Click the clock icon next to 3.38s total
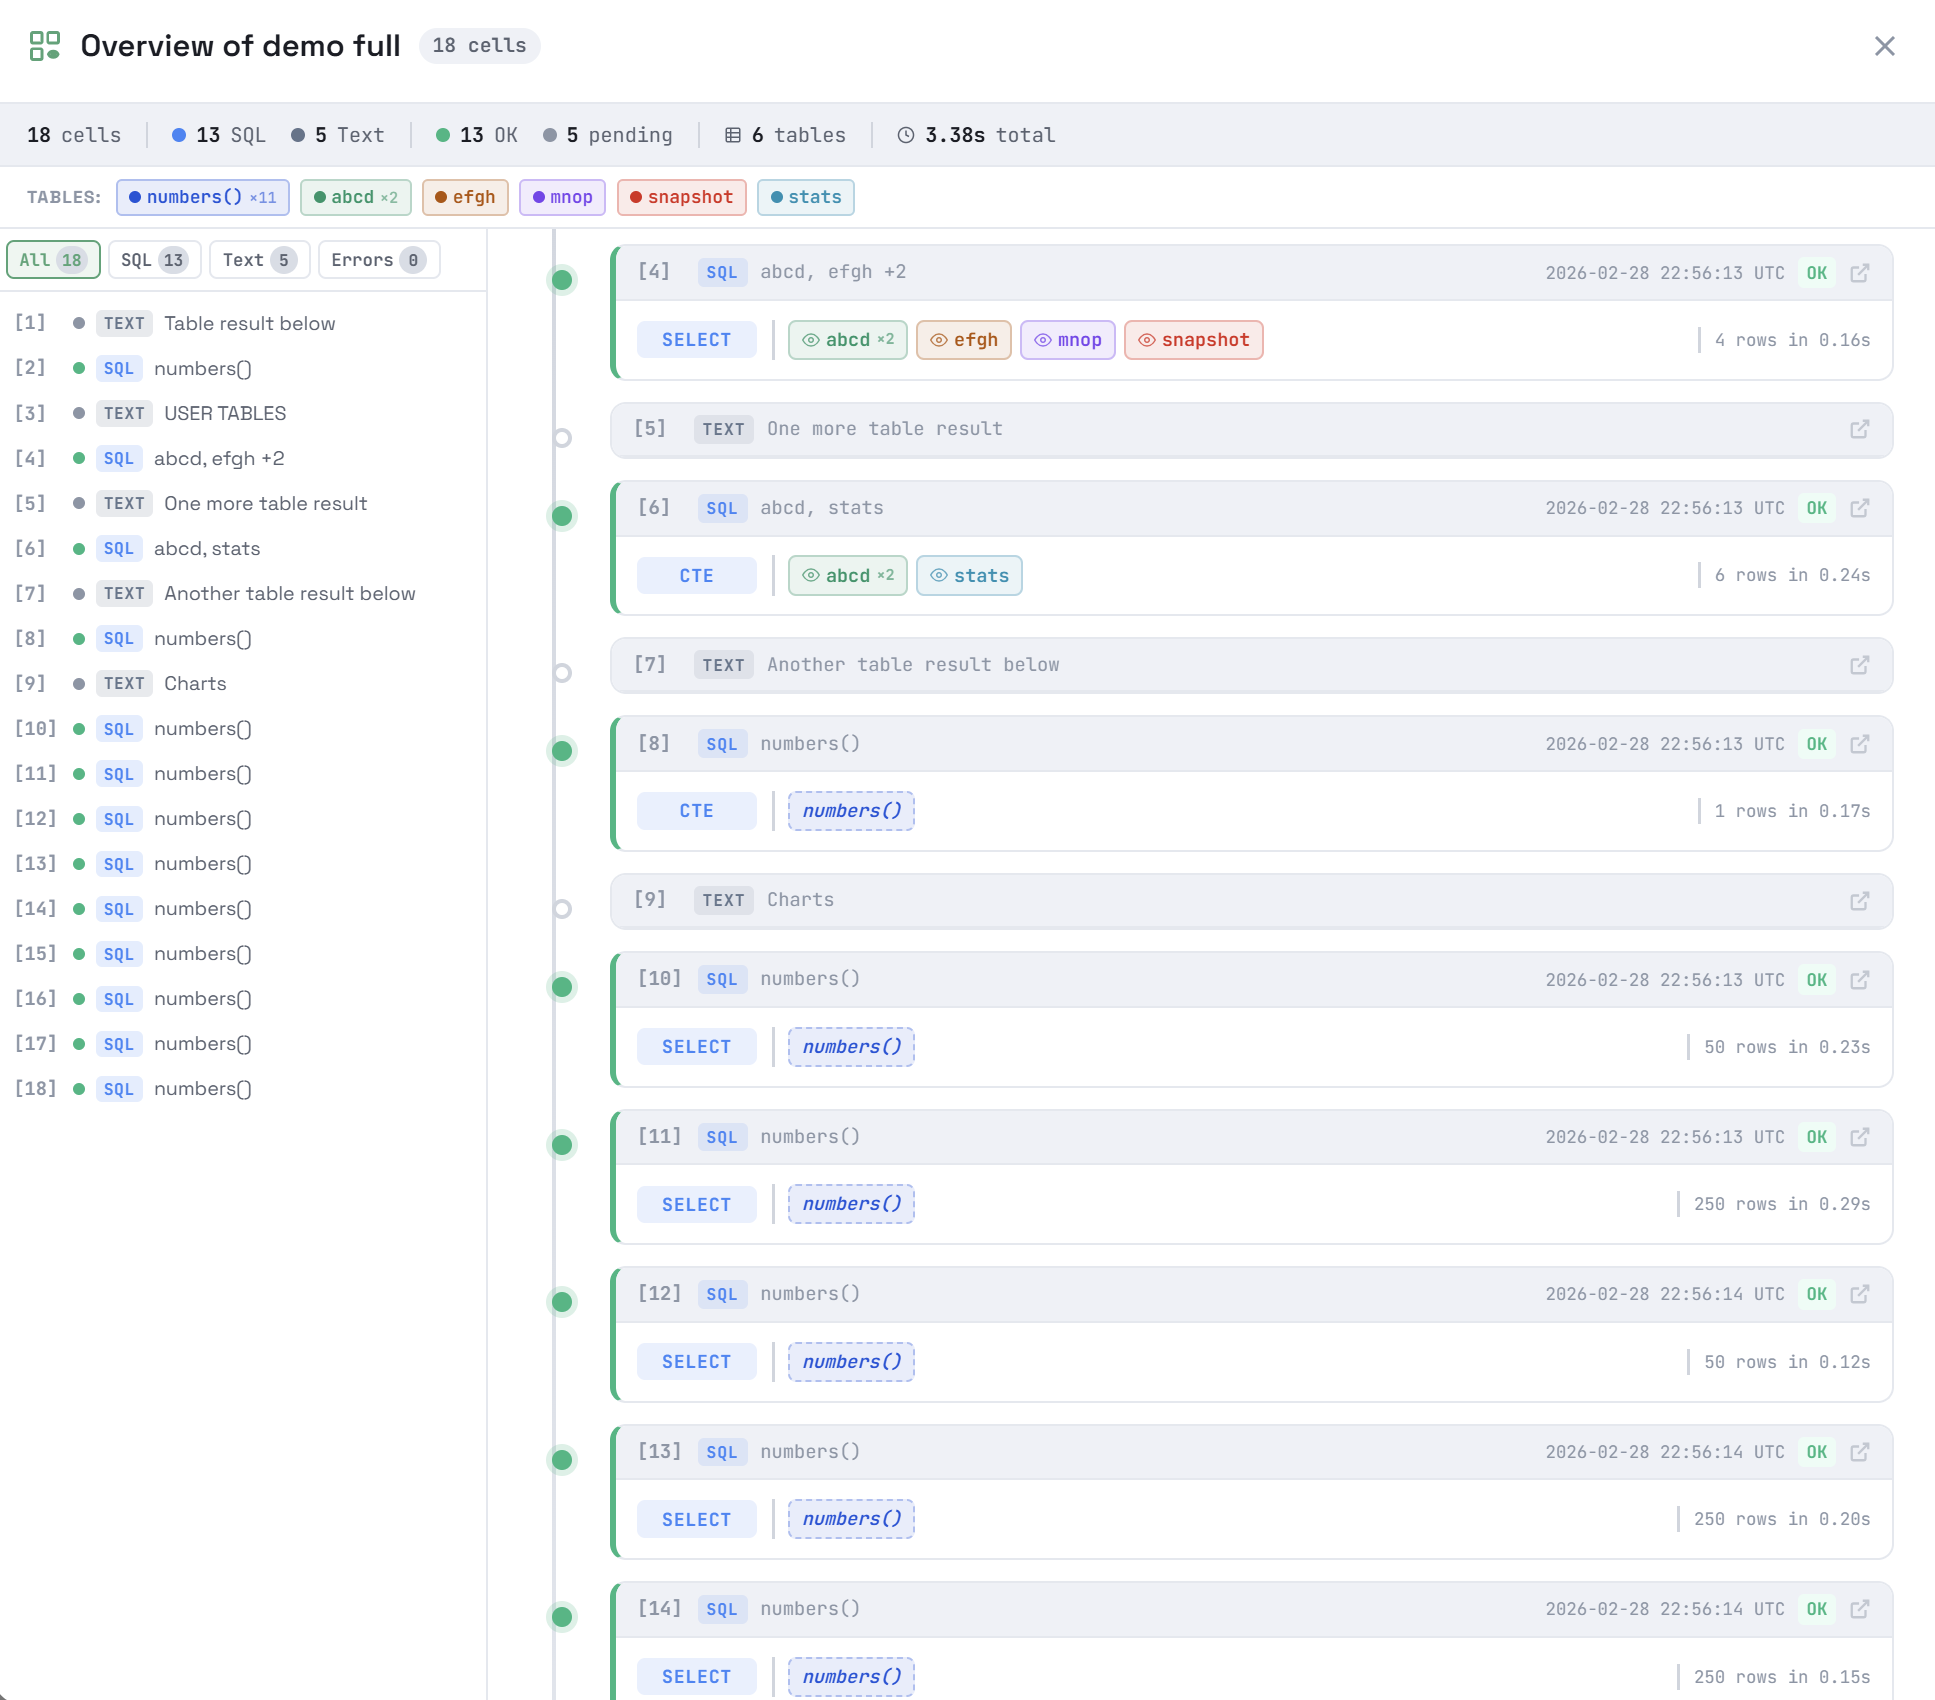The height and width of the screenshot is (1700, 1935). [906, 135]
